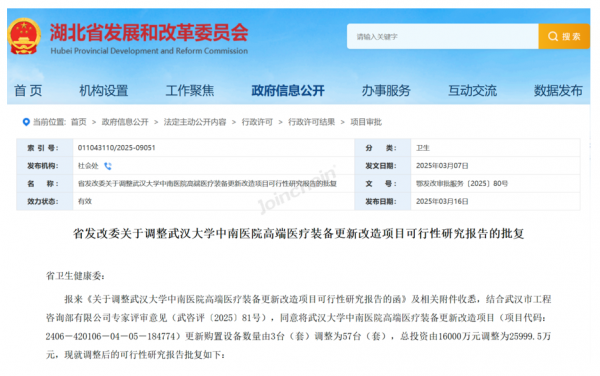The width and height of the screenshot is (600, 376).
Task: Open the 互动交流 menu item
Action: (x=472, y=91)
